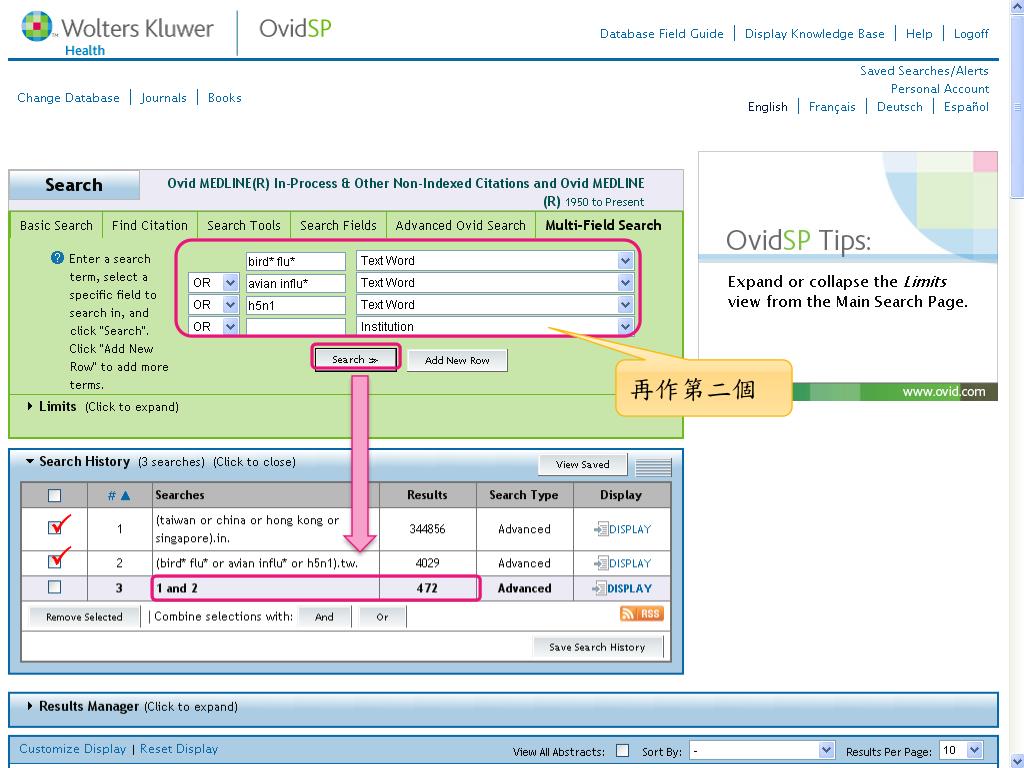Click the 472 results cell
This screenshot has height=768, width=1024.
click(427, 588)
